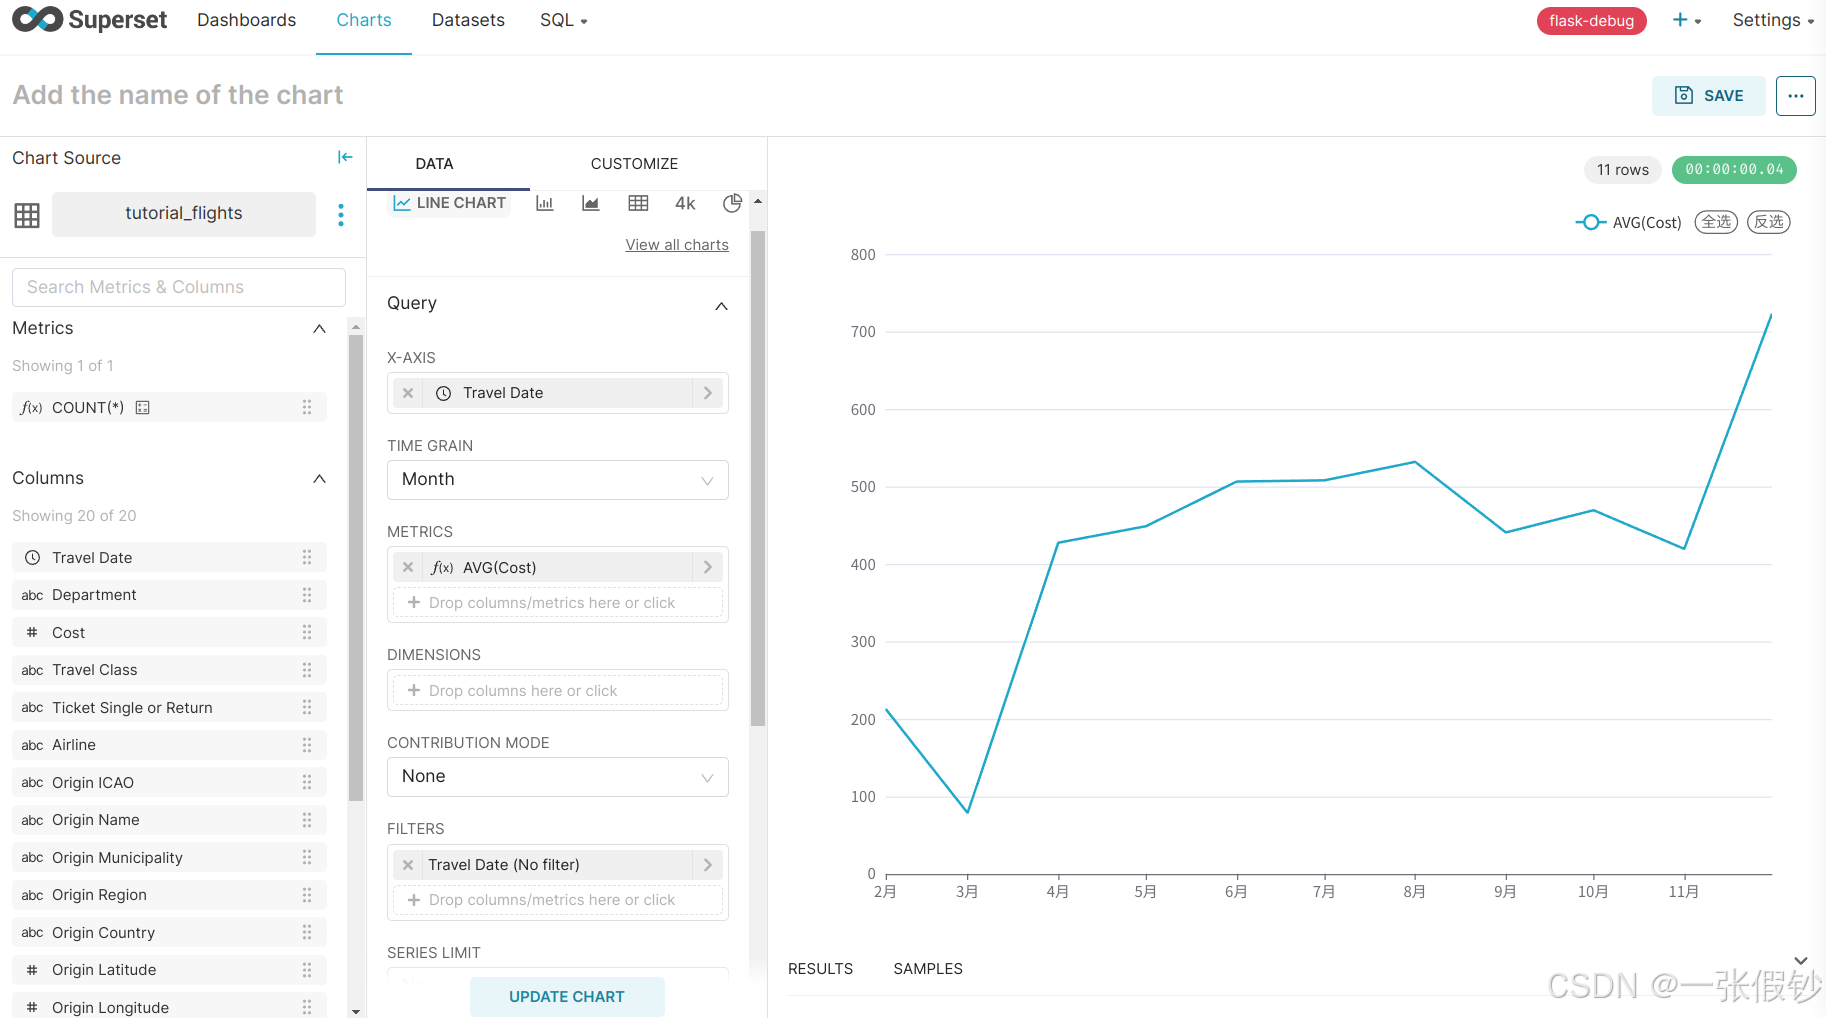The height and width of the screenshot is (1018, 1826).
Task: Collapse the Chart Source panel
Action: click(345, 157)
